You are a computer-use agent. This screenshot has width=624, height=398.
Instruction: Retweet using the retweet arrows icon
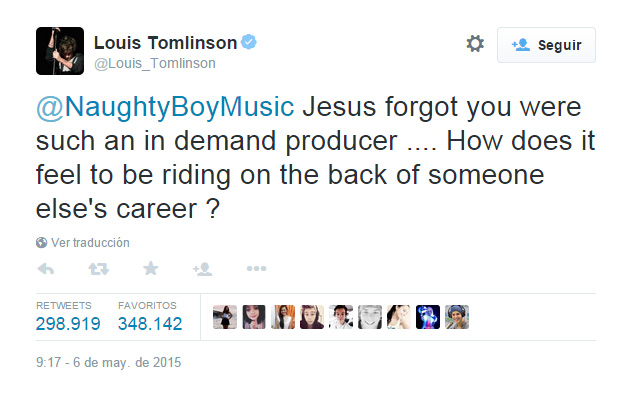(98, 269)
